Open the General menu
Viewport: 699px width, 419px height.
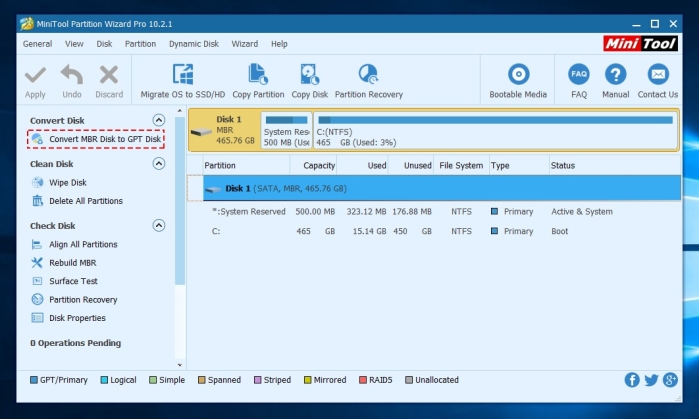pyautogui.click(x=37, y=44)
